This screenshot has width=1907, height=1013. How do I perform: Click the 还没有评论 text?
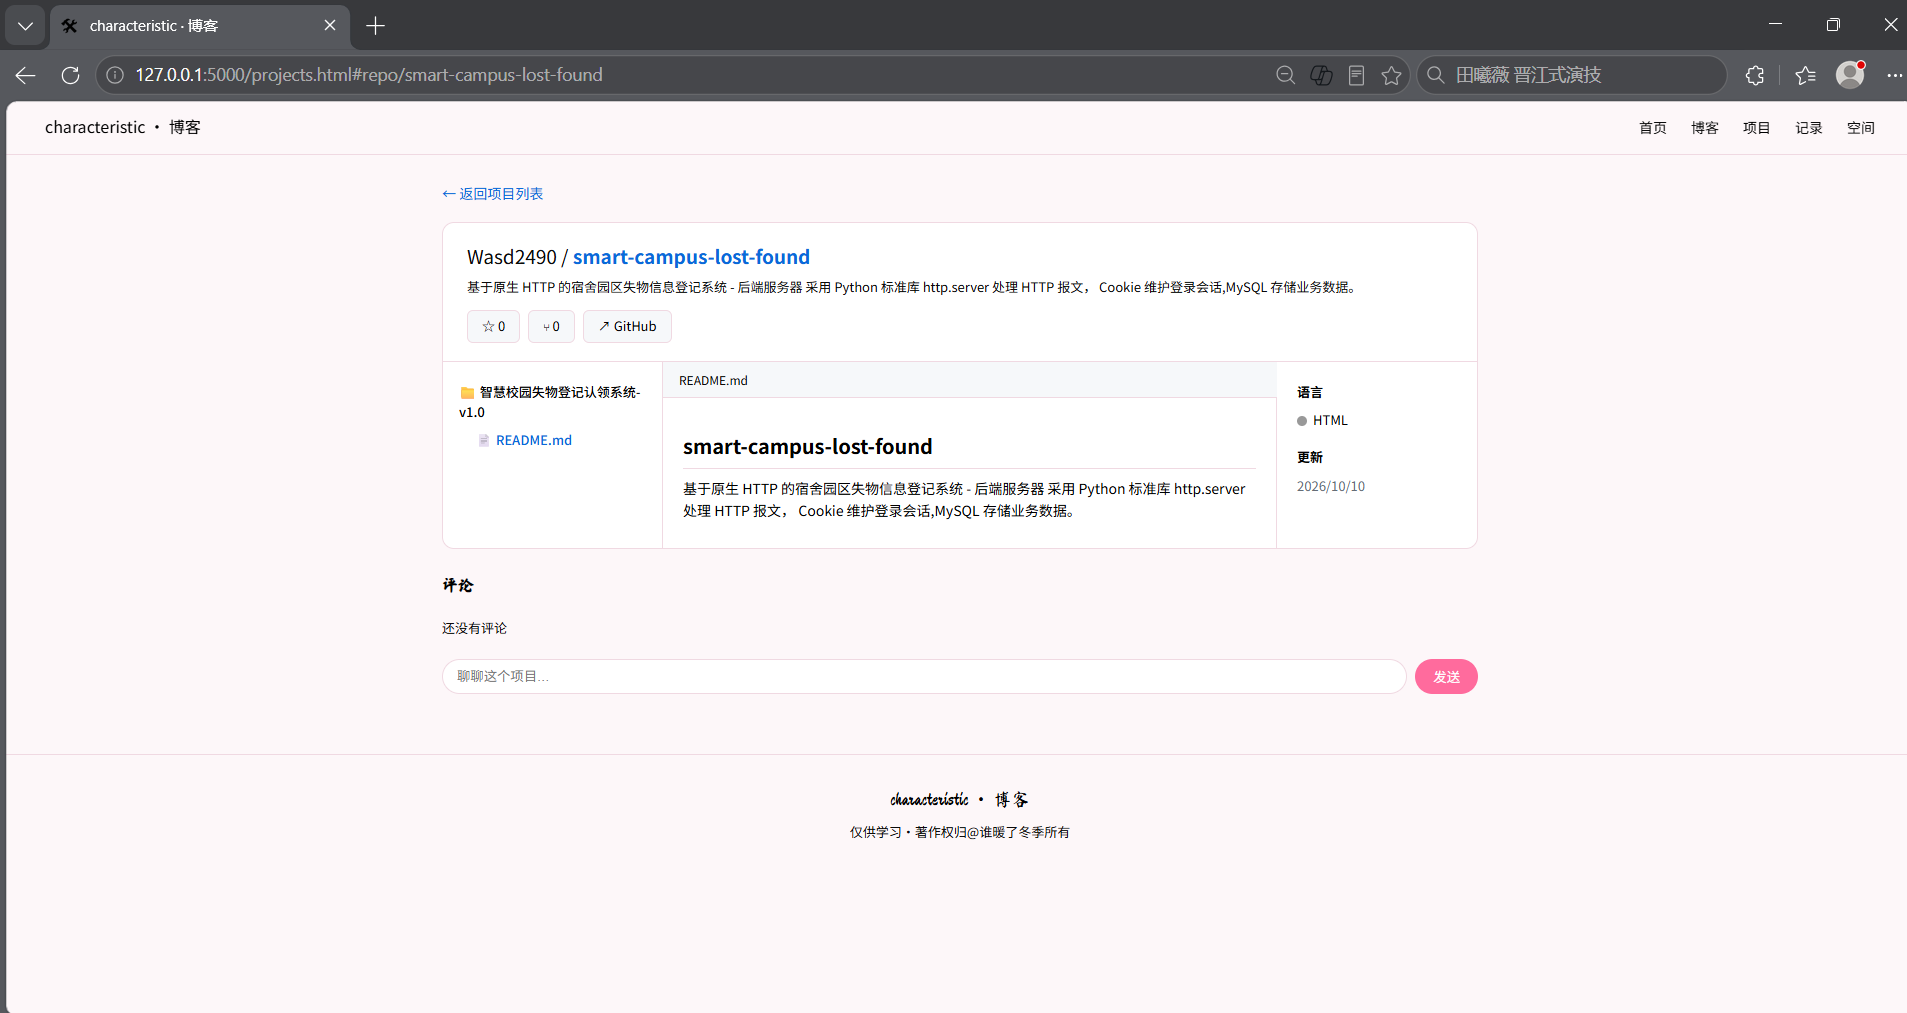click(x=475, y=628)
